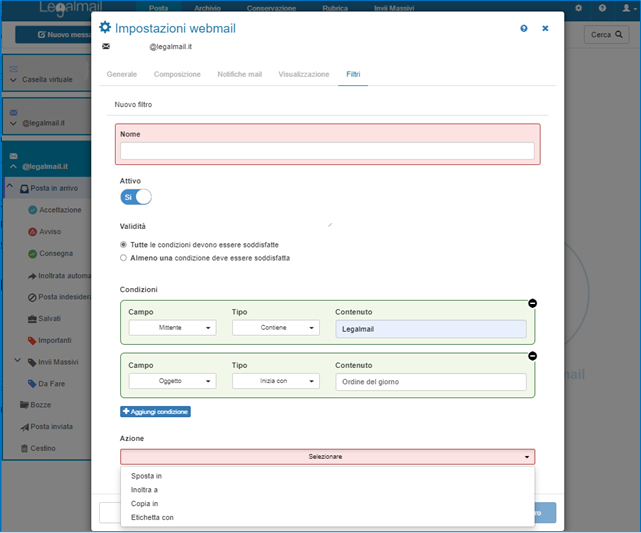The height and width of the screenshot is (533, 641).
Task: Open the Mittente Campo dropdown
Action: [173, 328]
